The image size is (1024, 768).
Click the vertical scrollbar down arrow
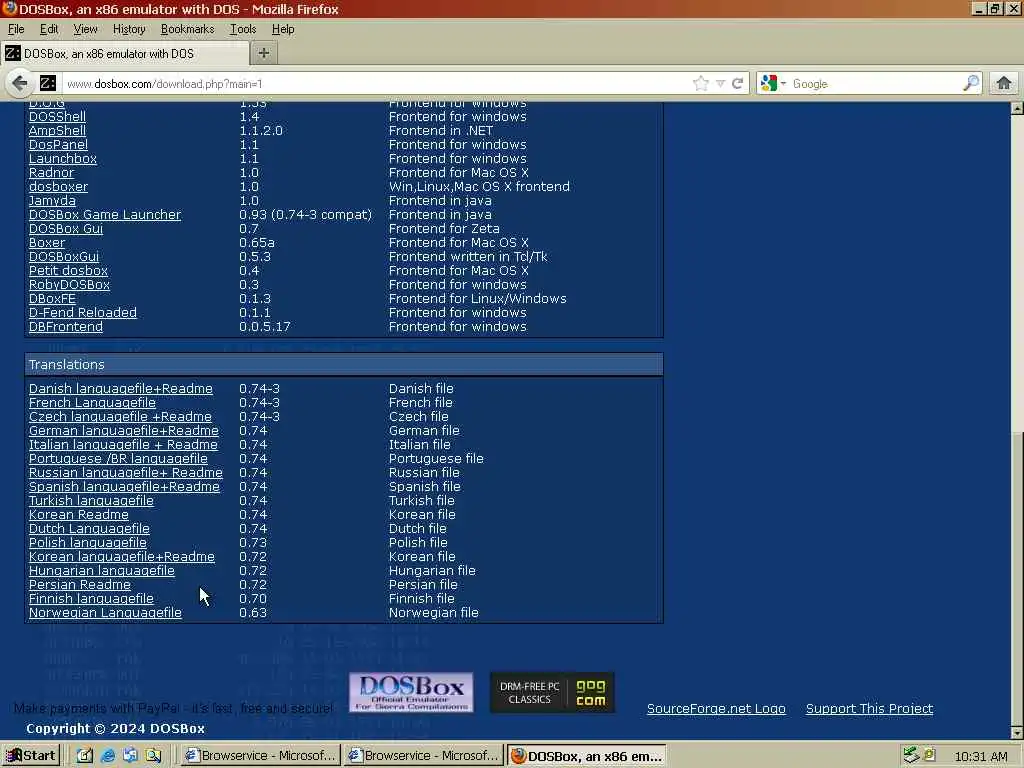pyautogui.click(x=1017, y=733)
